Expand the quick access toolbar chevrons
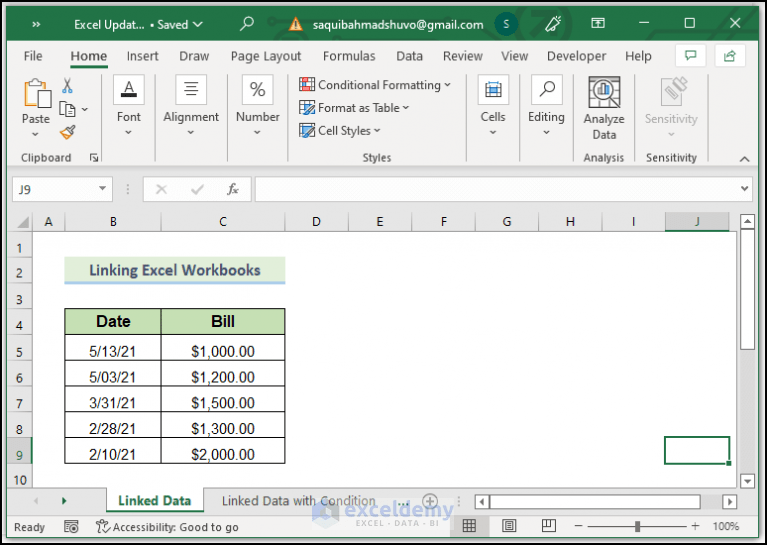Image resolution: width=767 pixels, height=545 pixels. point(36,24)
